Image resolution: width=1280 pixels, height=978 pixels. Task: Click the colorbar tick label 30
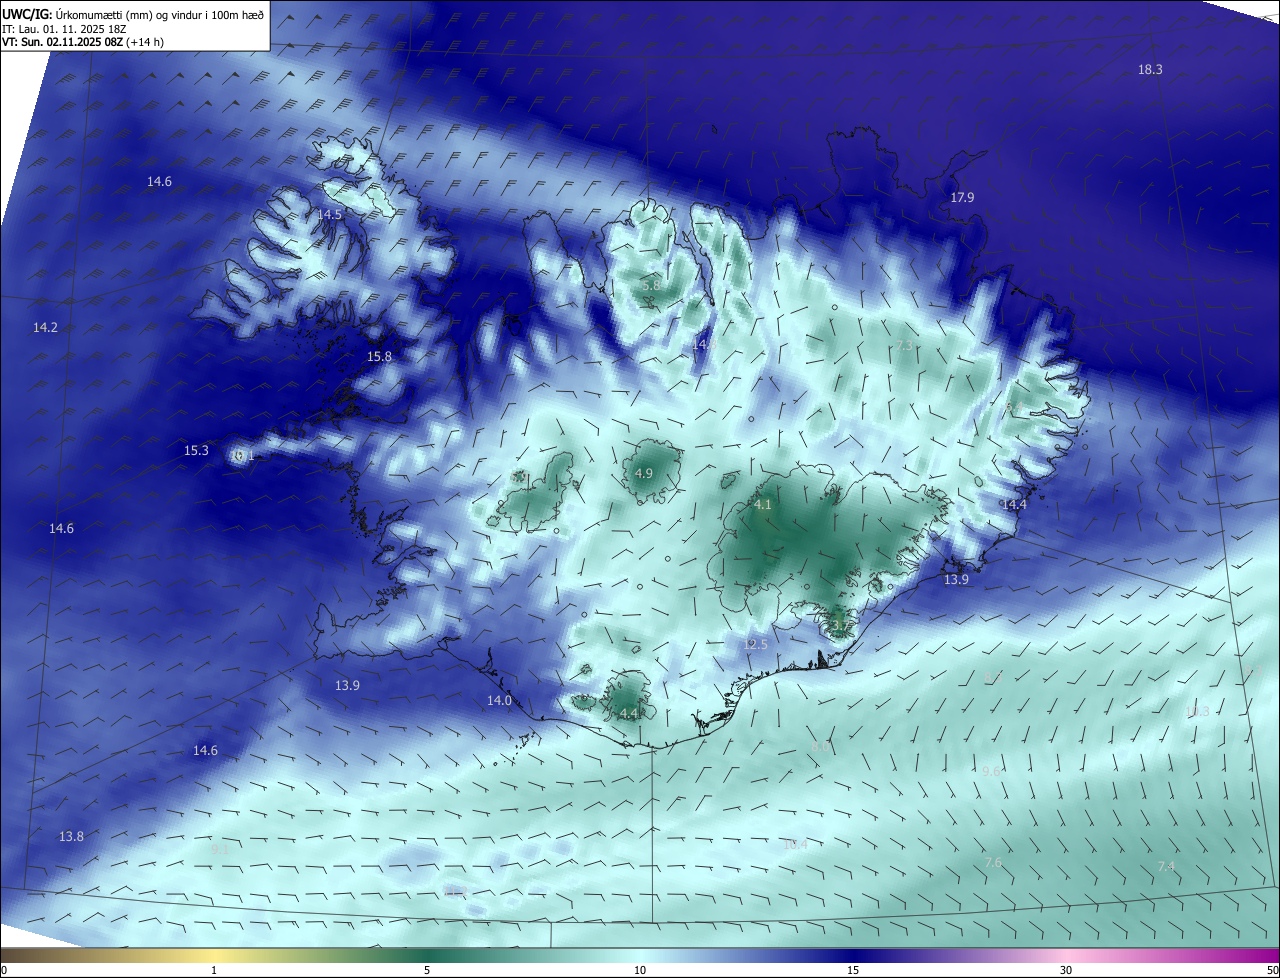pyautogui.click(x=1066, y=970)
